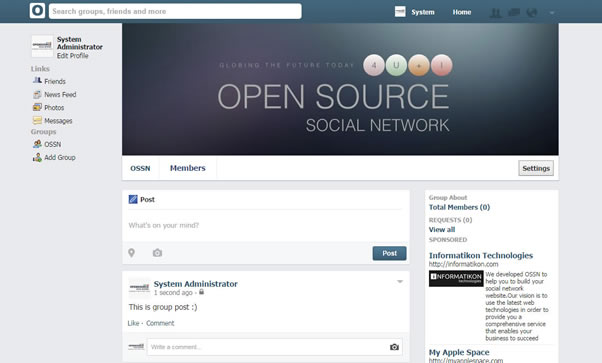Open Informatikon Technologies sponsored title
Screen dimensions: 602x363
(481, 255)
